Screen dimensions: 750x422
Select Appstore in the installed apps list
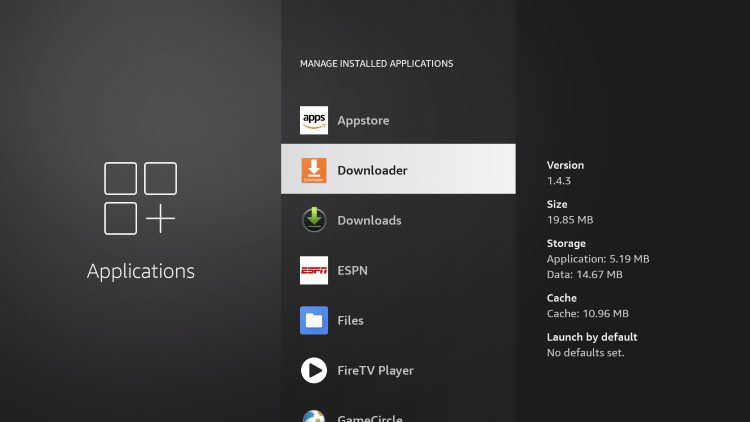[x=398, y=120]
